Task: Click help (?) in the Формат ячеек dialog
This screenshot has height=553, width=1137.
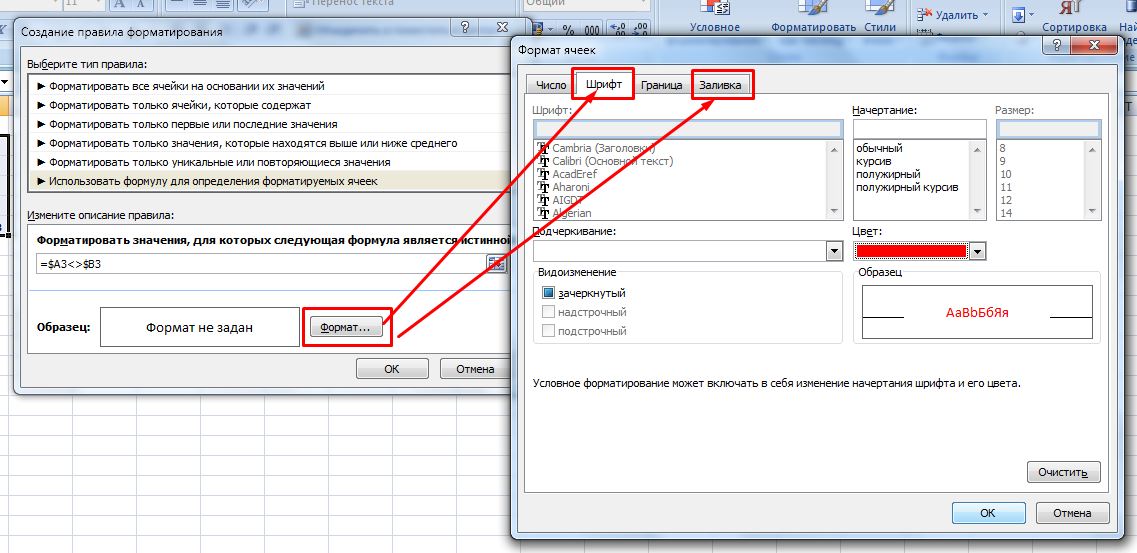Action: click(1057, 46)
